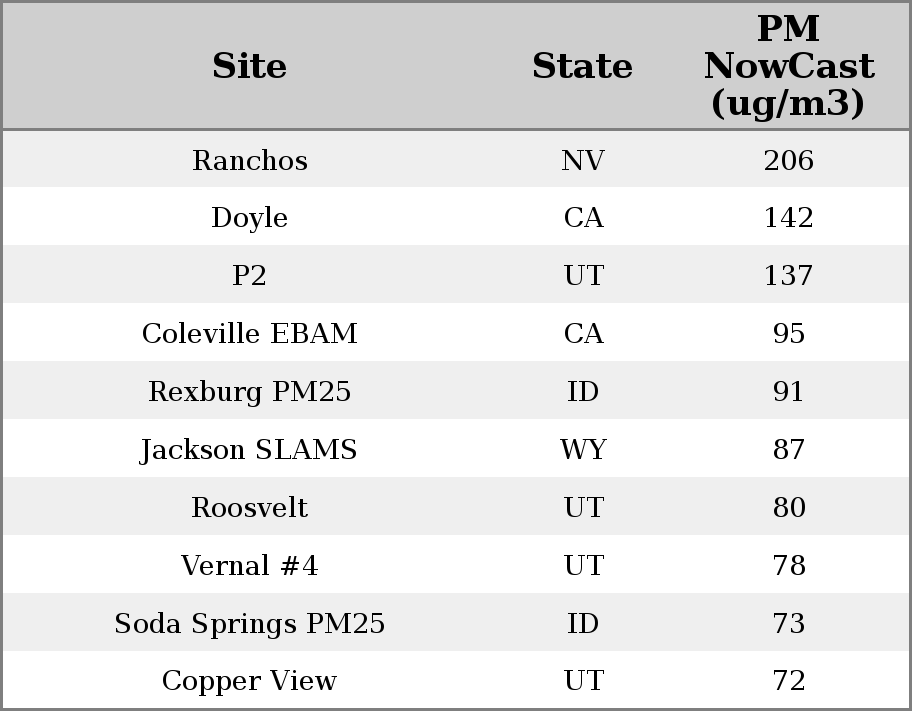Click the Roosvelt site cell
Viewport: 912px width, 711px height.
pyautogui.click(x=249, y=508)
